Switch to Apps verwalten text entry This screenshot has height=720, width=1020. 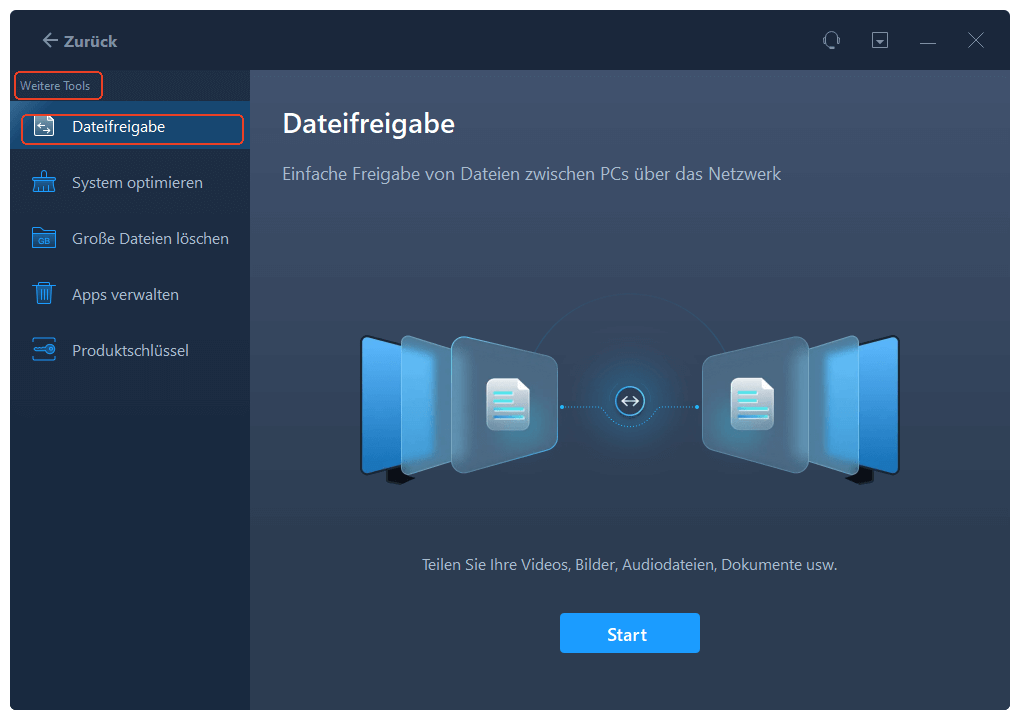coord(125,295)
